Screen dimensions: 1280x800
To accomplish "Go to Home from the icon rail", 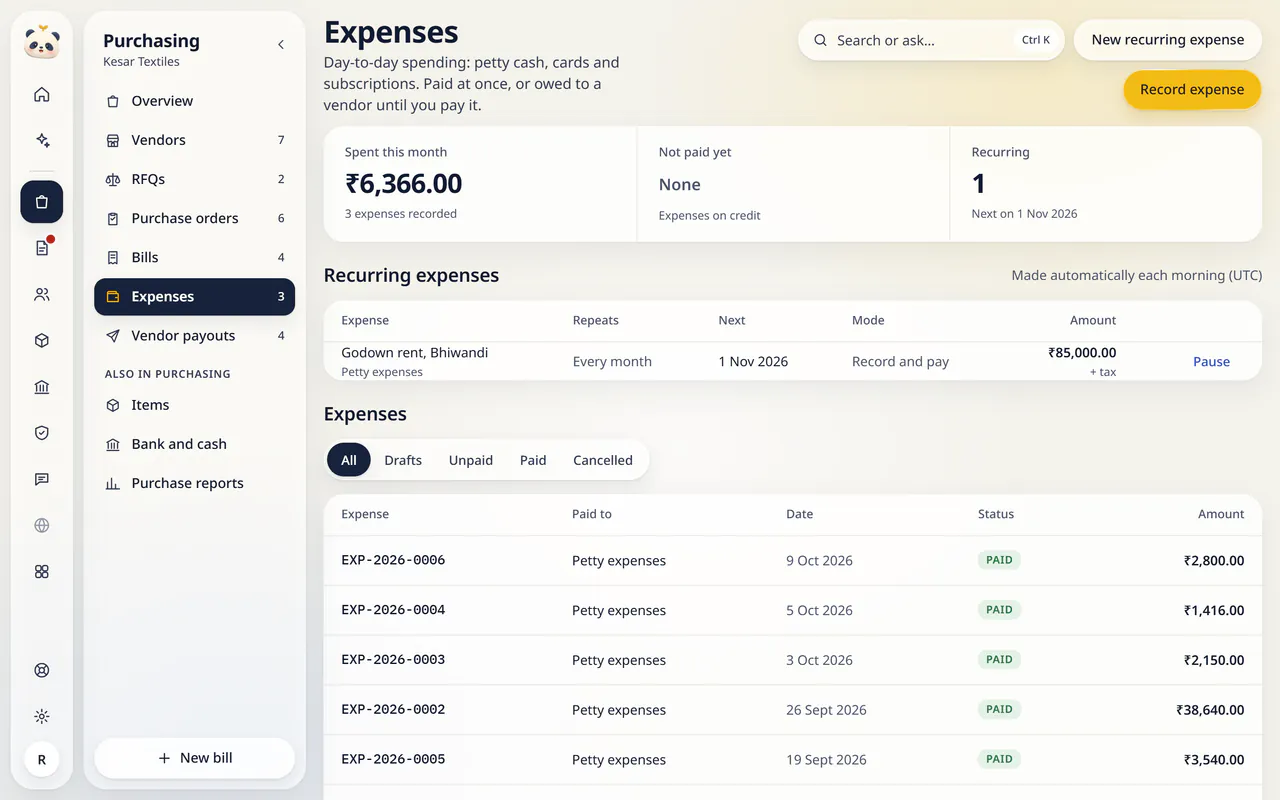I will point(42,95).
